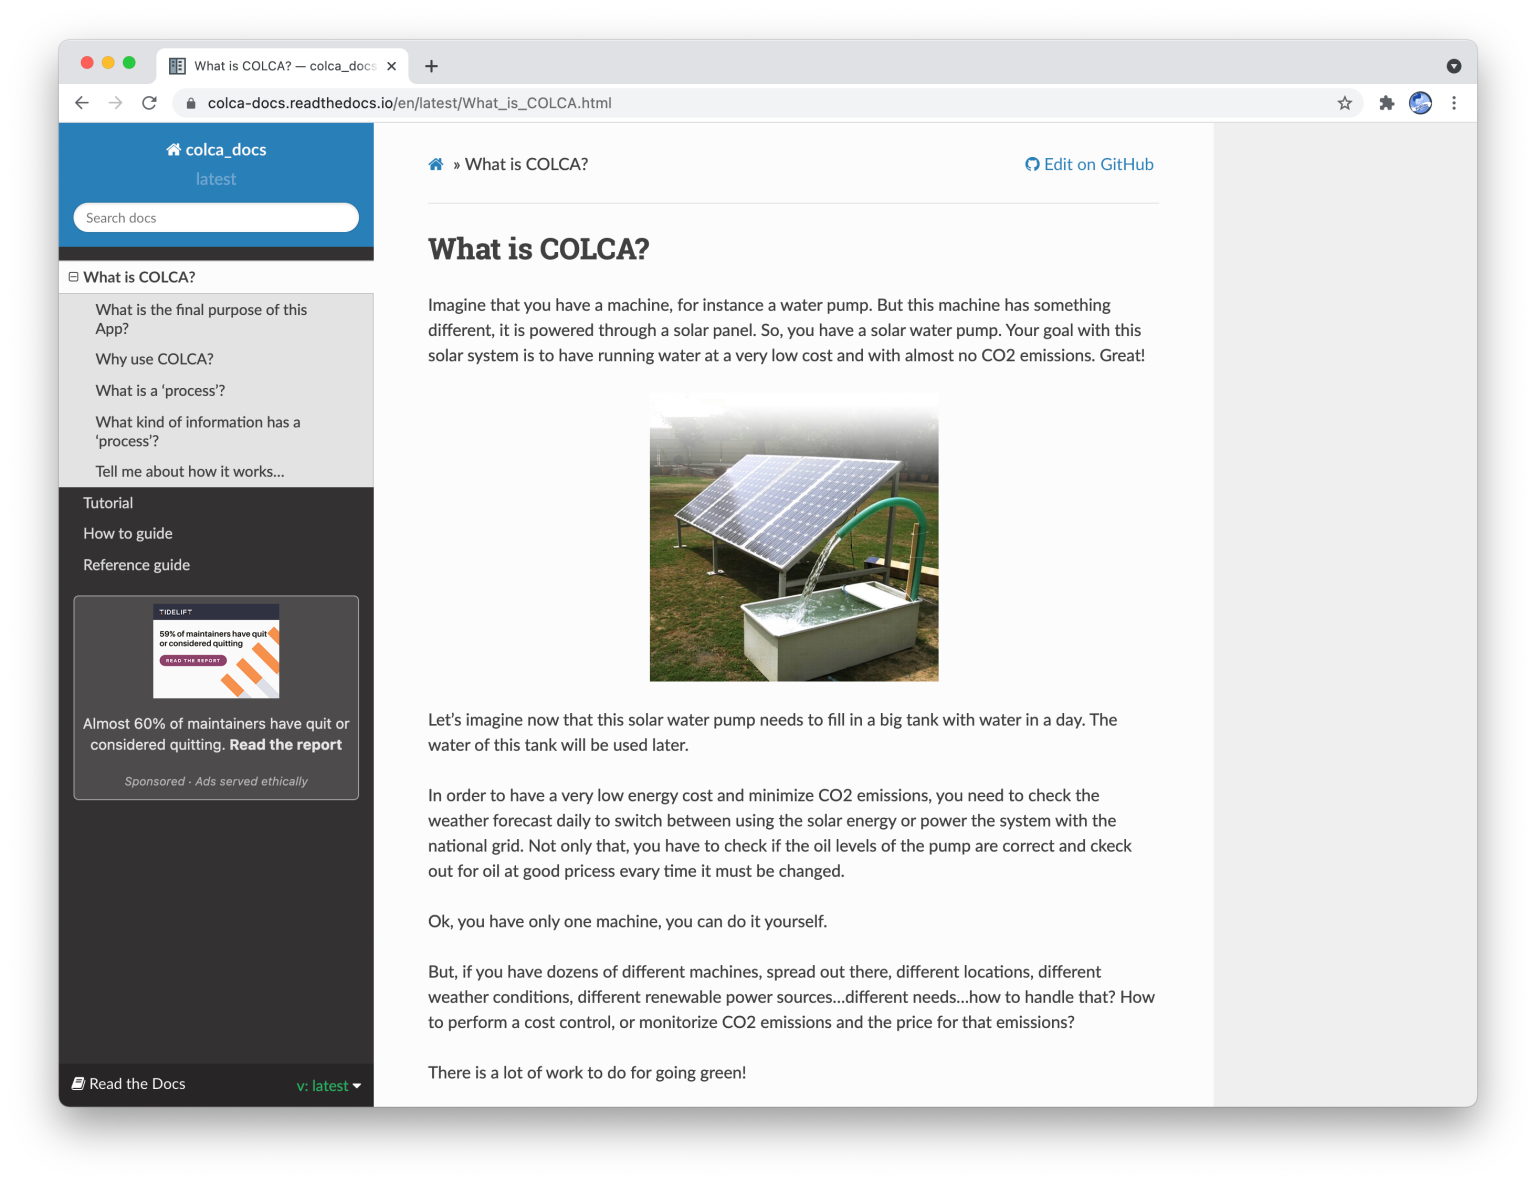Viewport: 1536px width, 1184px height.
Task: Go back using the back arrow
Action: [x=82, y=103]
